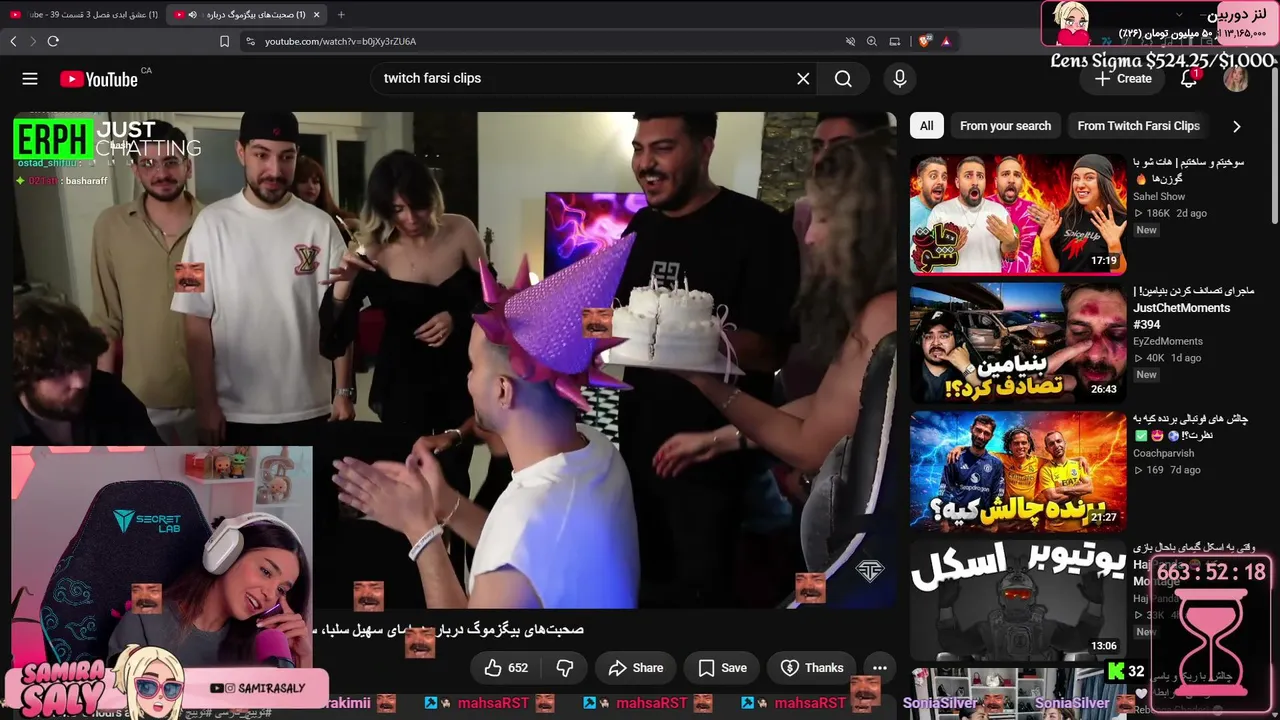Open the picture-in-picture icon in address bar
Image resolution: width=1280 pixels, height=720 pixels.
[895, 41]
